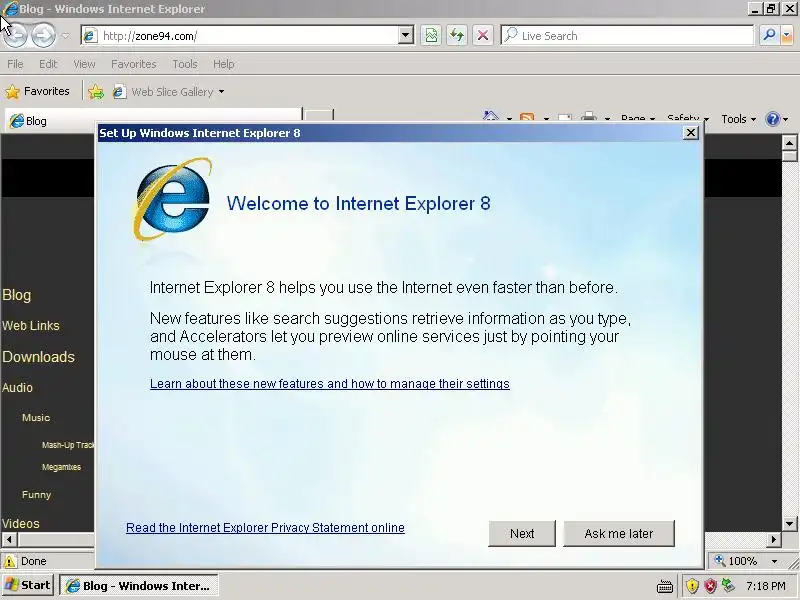
Task: Click the 7:18 PM system clock
Action: [x=765, y=586]
